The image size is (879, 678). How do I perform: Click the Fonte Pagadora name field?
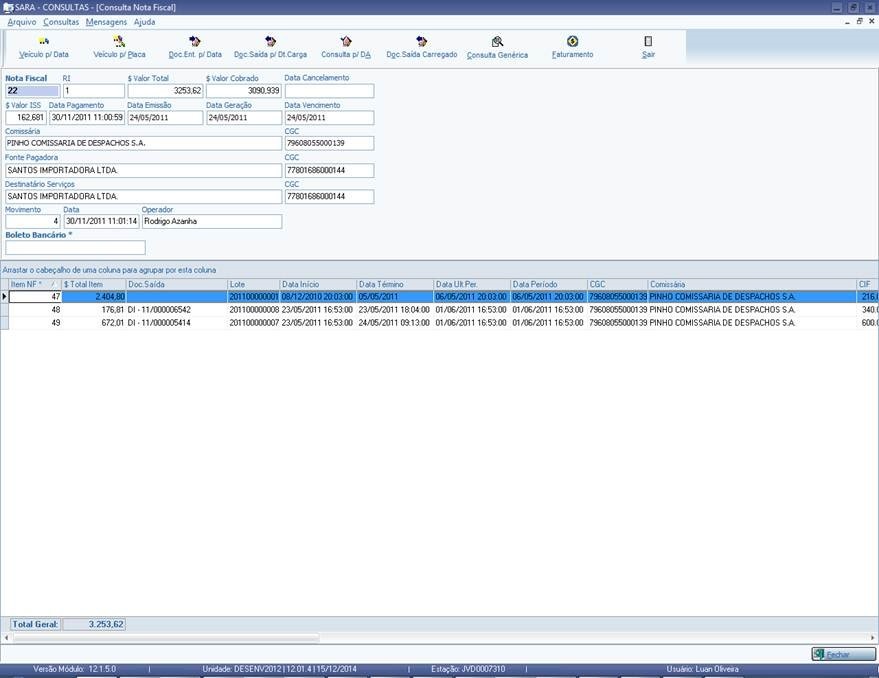pos(144,170)
